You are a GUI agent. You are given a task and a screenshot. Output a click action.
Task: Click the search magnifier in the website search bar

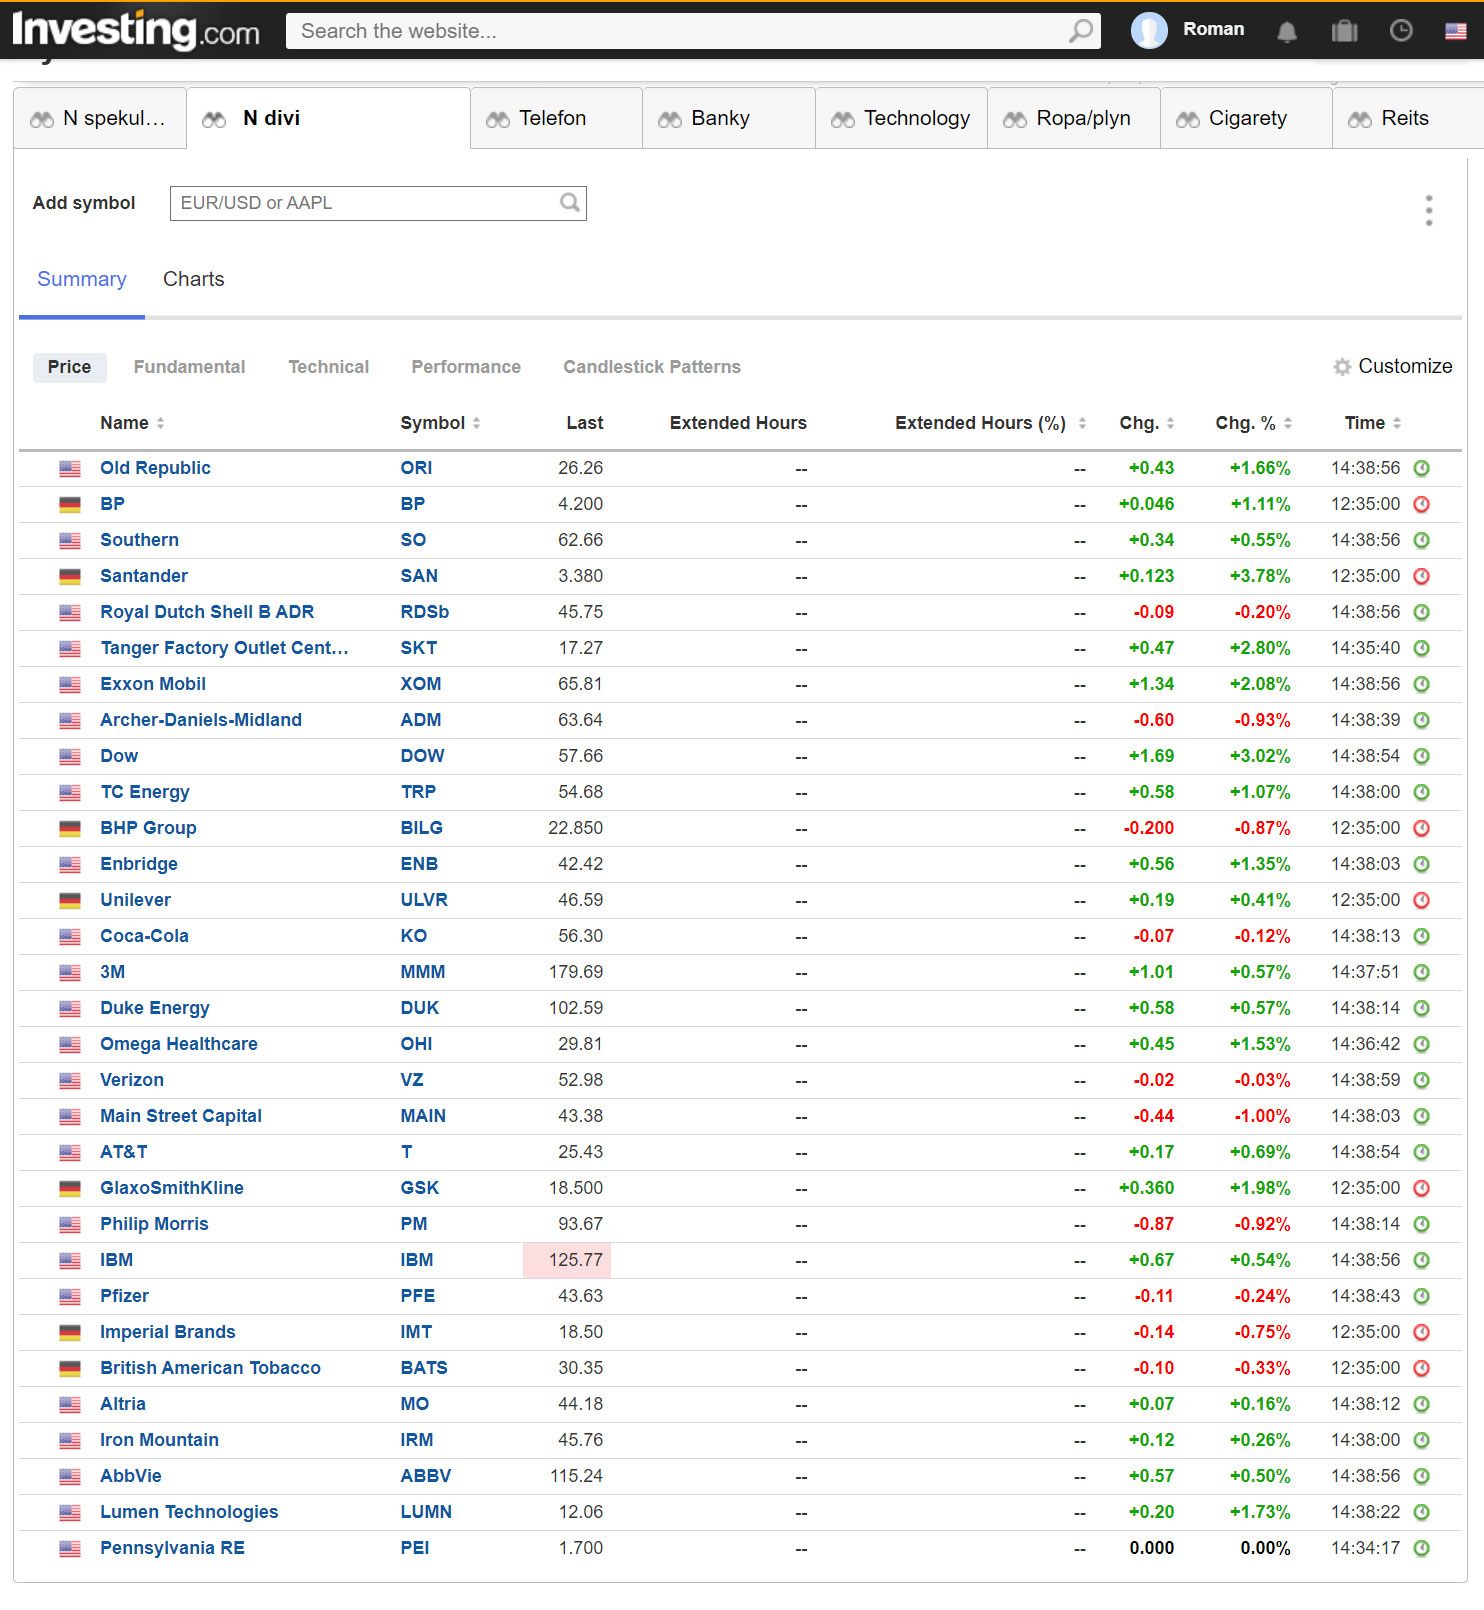pos(1080,31)
